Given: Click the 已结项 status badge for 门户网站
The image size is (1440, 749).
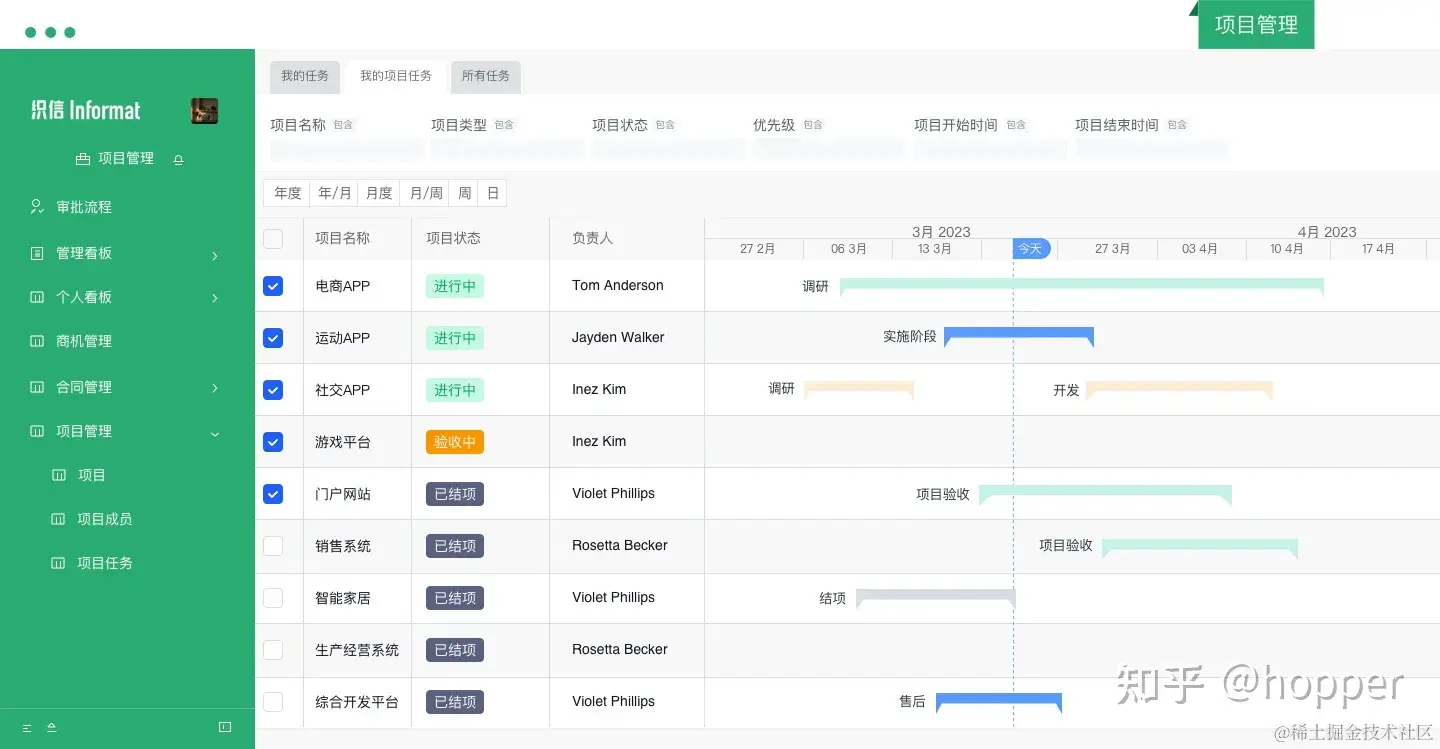Looking at the screenshot, I should [x=455, y=494].
